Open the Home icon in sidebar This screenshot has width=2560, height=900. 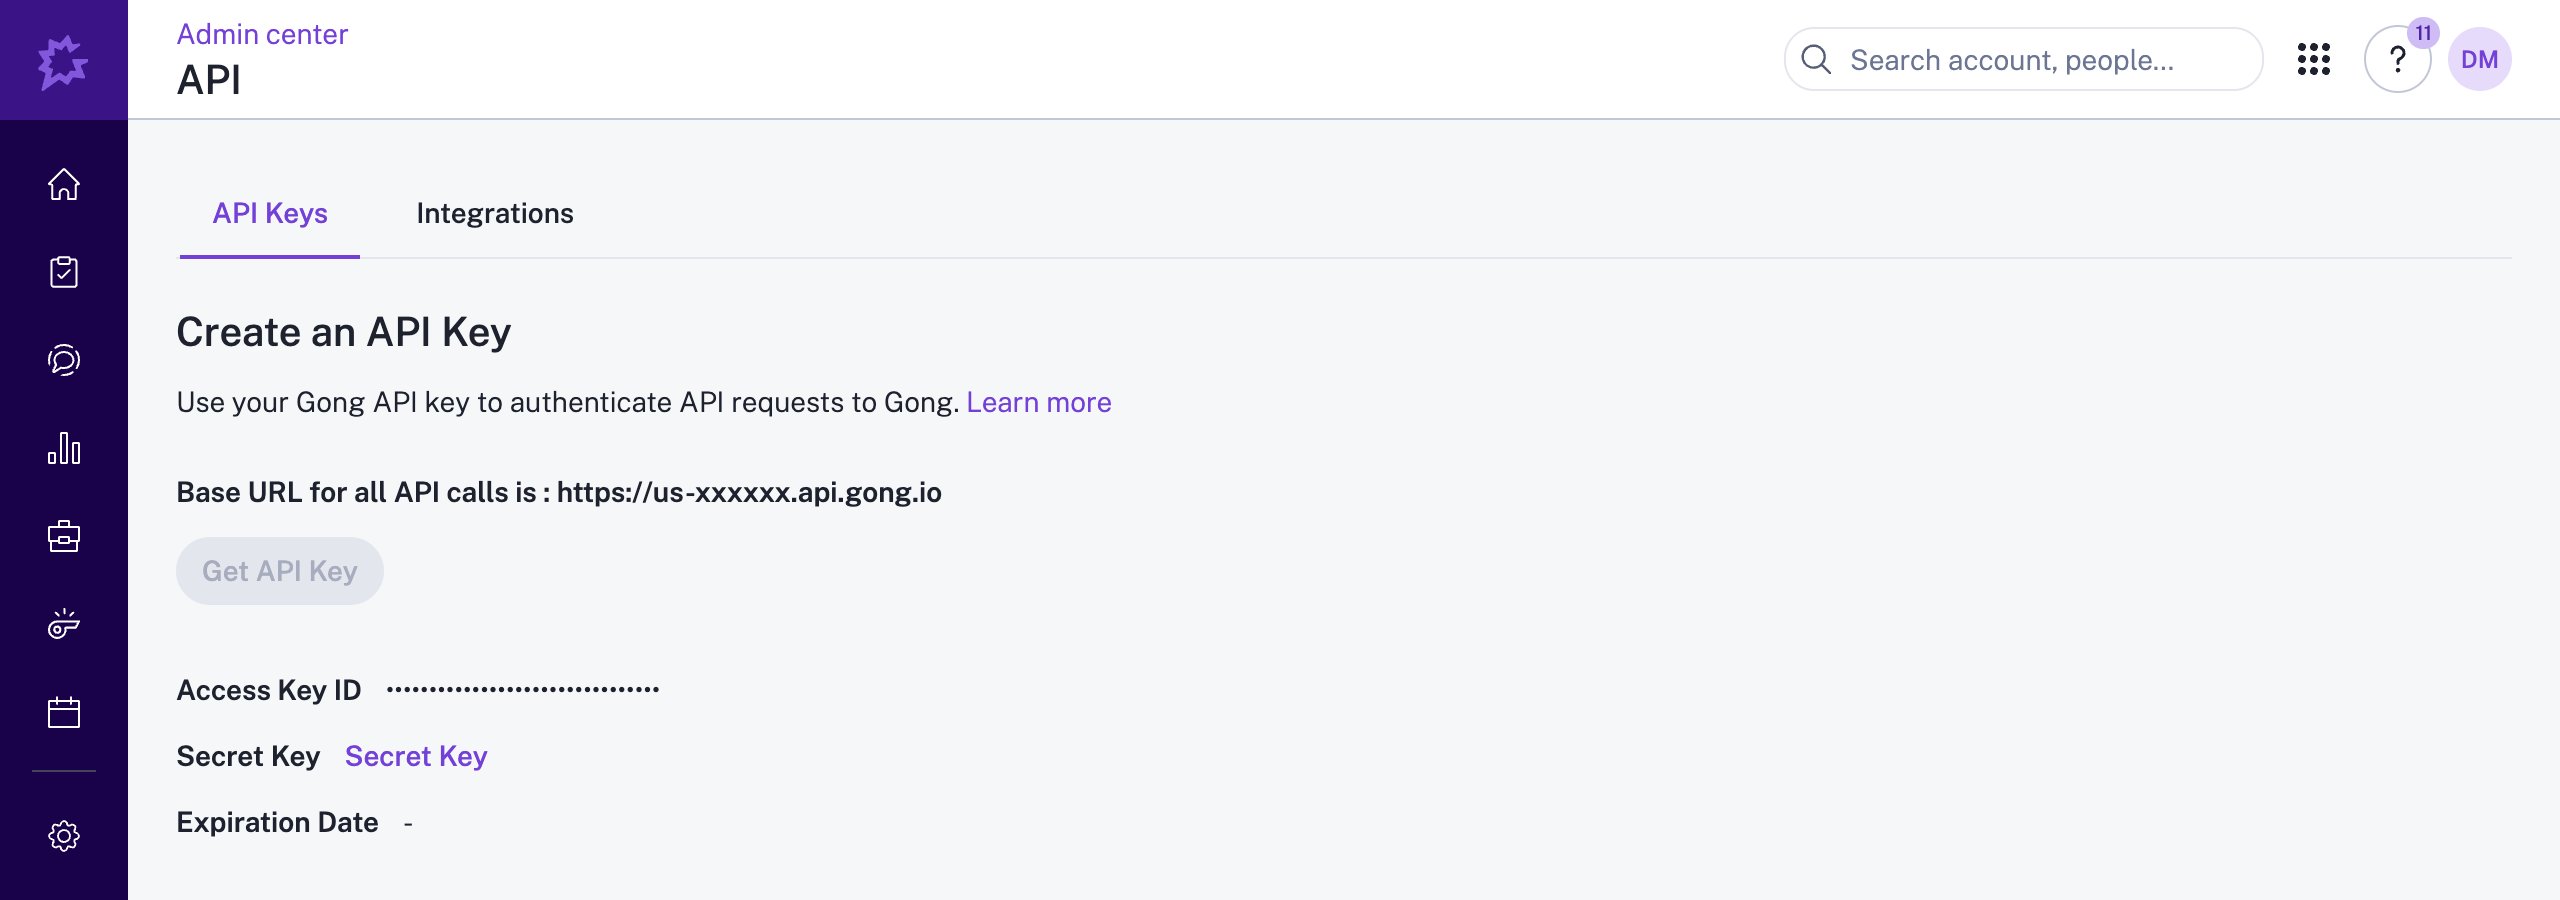tap(64, 184)
